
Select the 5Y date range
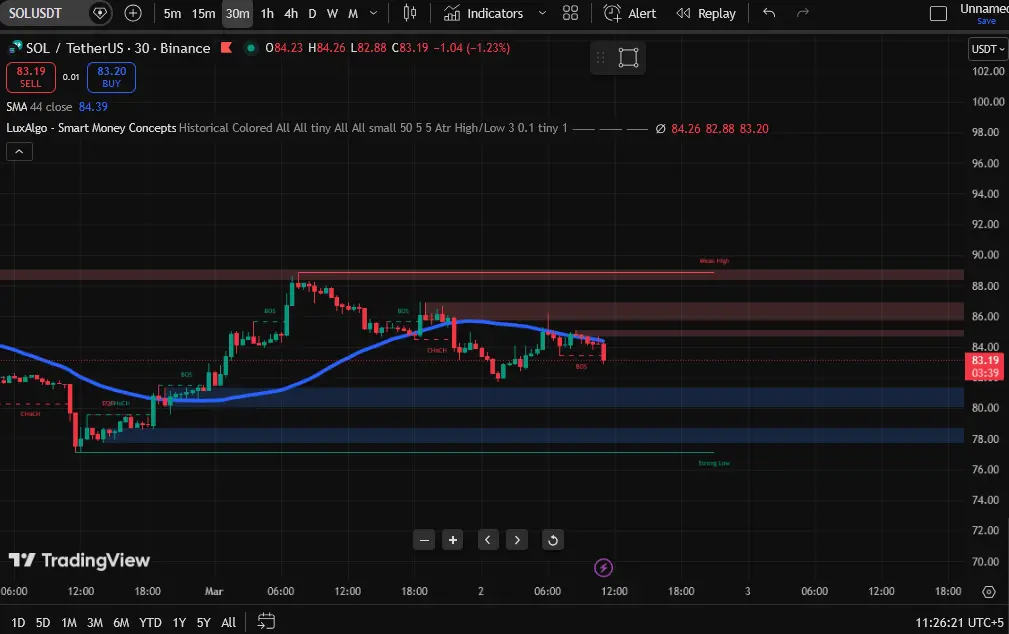pyautogui.click(x=203, y=622)
